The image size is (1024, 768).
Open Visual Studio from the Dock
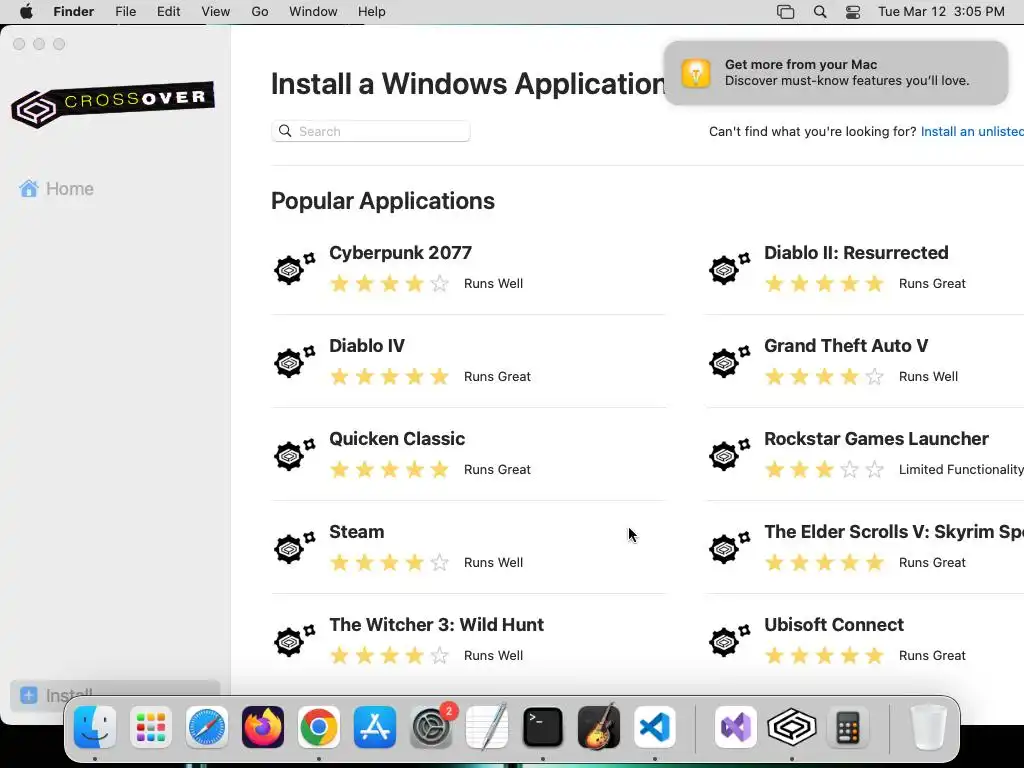tap(736, 727)
